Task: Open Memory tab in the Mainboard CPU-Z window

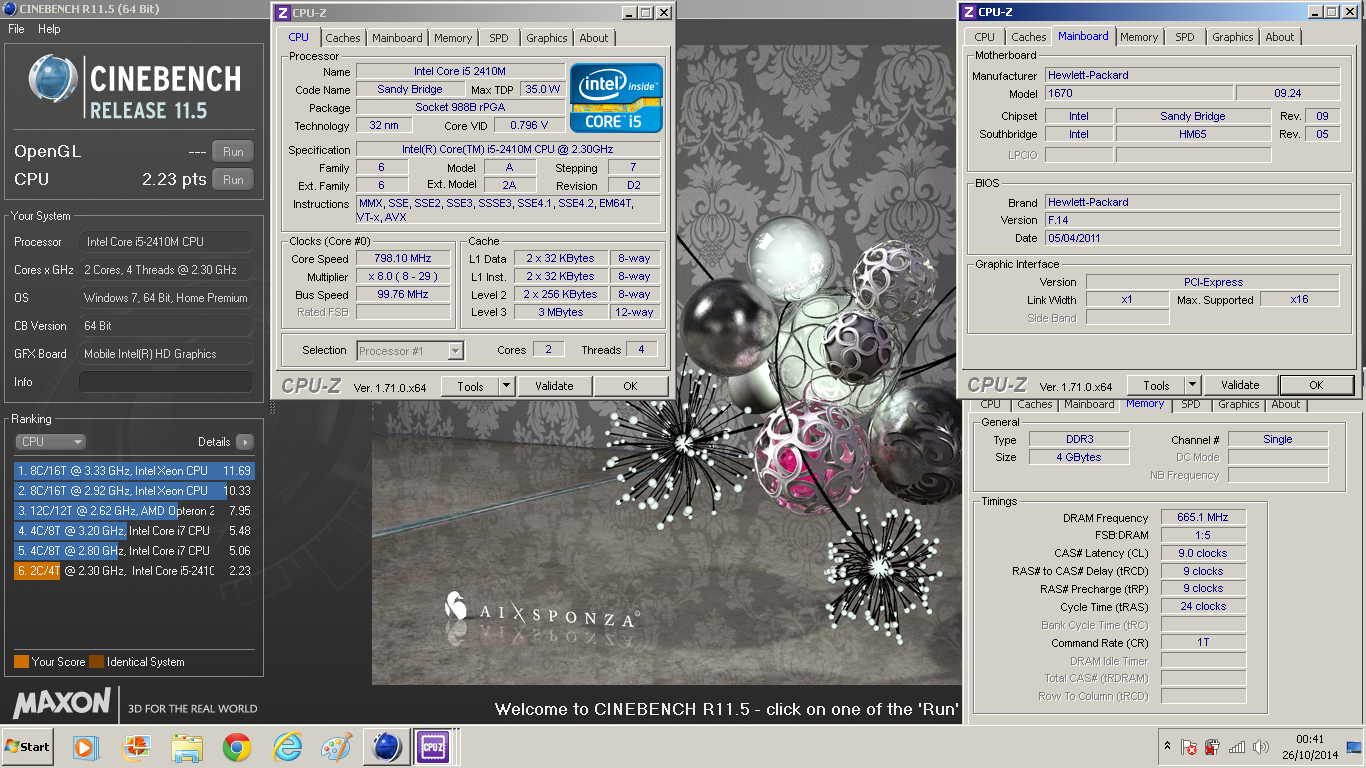Action: click(x=1139, y=37)
